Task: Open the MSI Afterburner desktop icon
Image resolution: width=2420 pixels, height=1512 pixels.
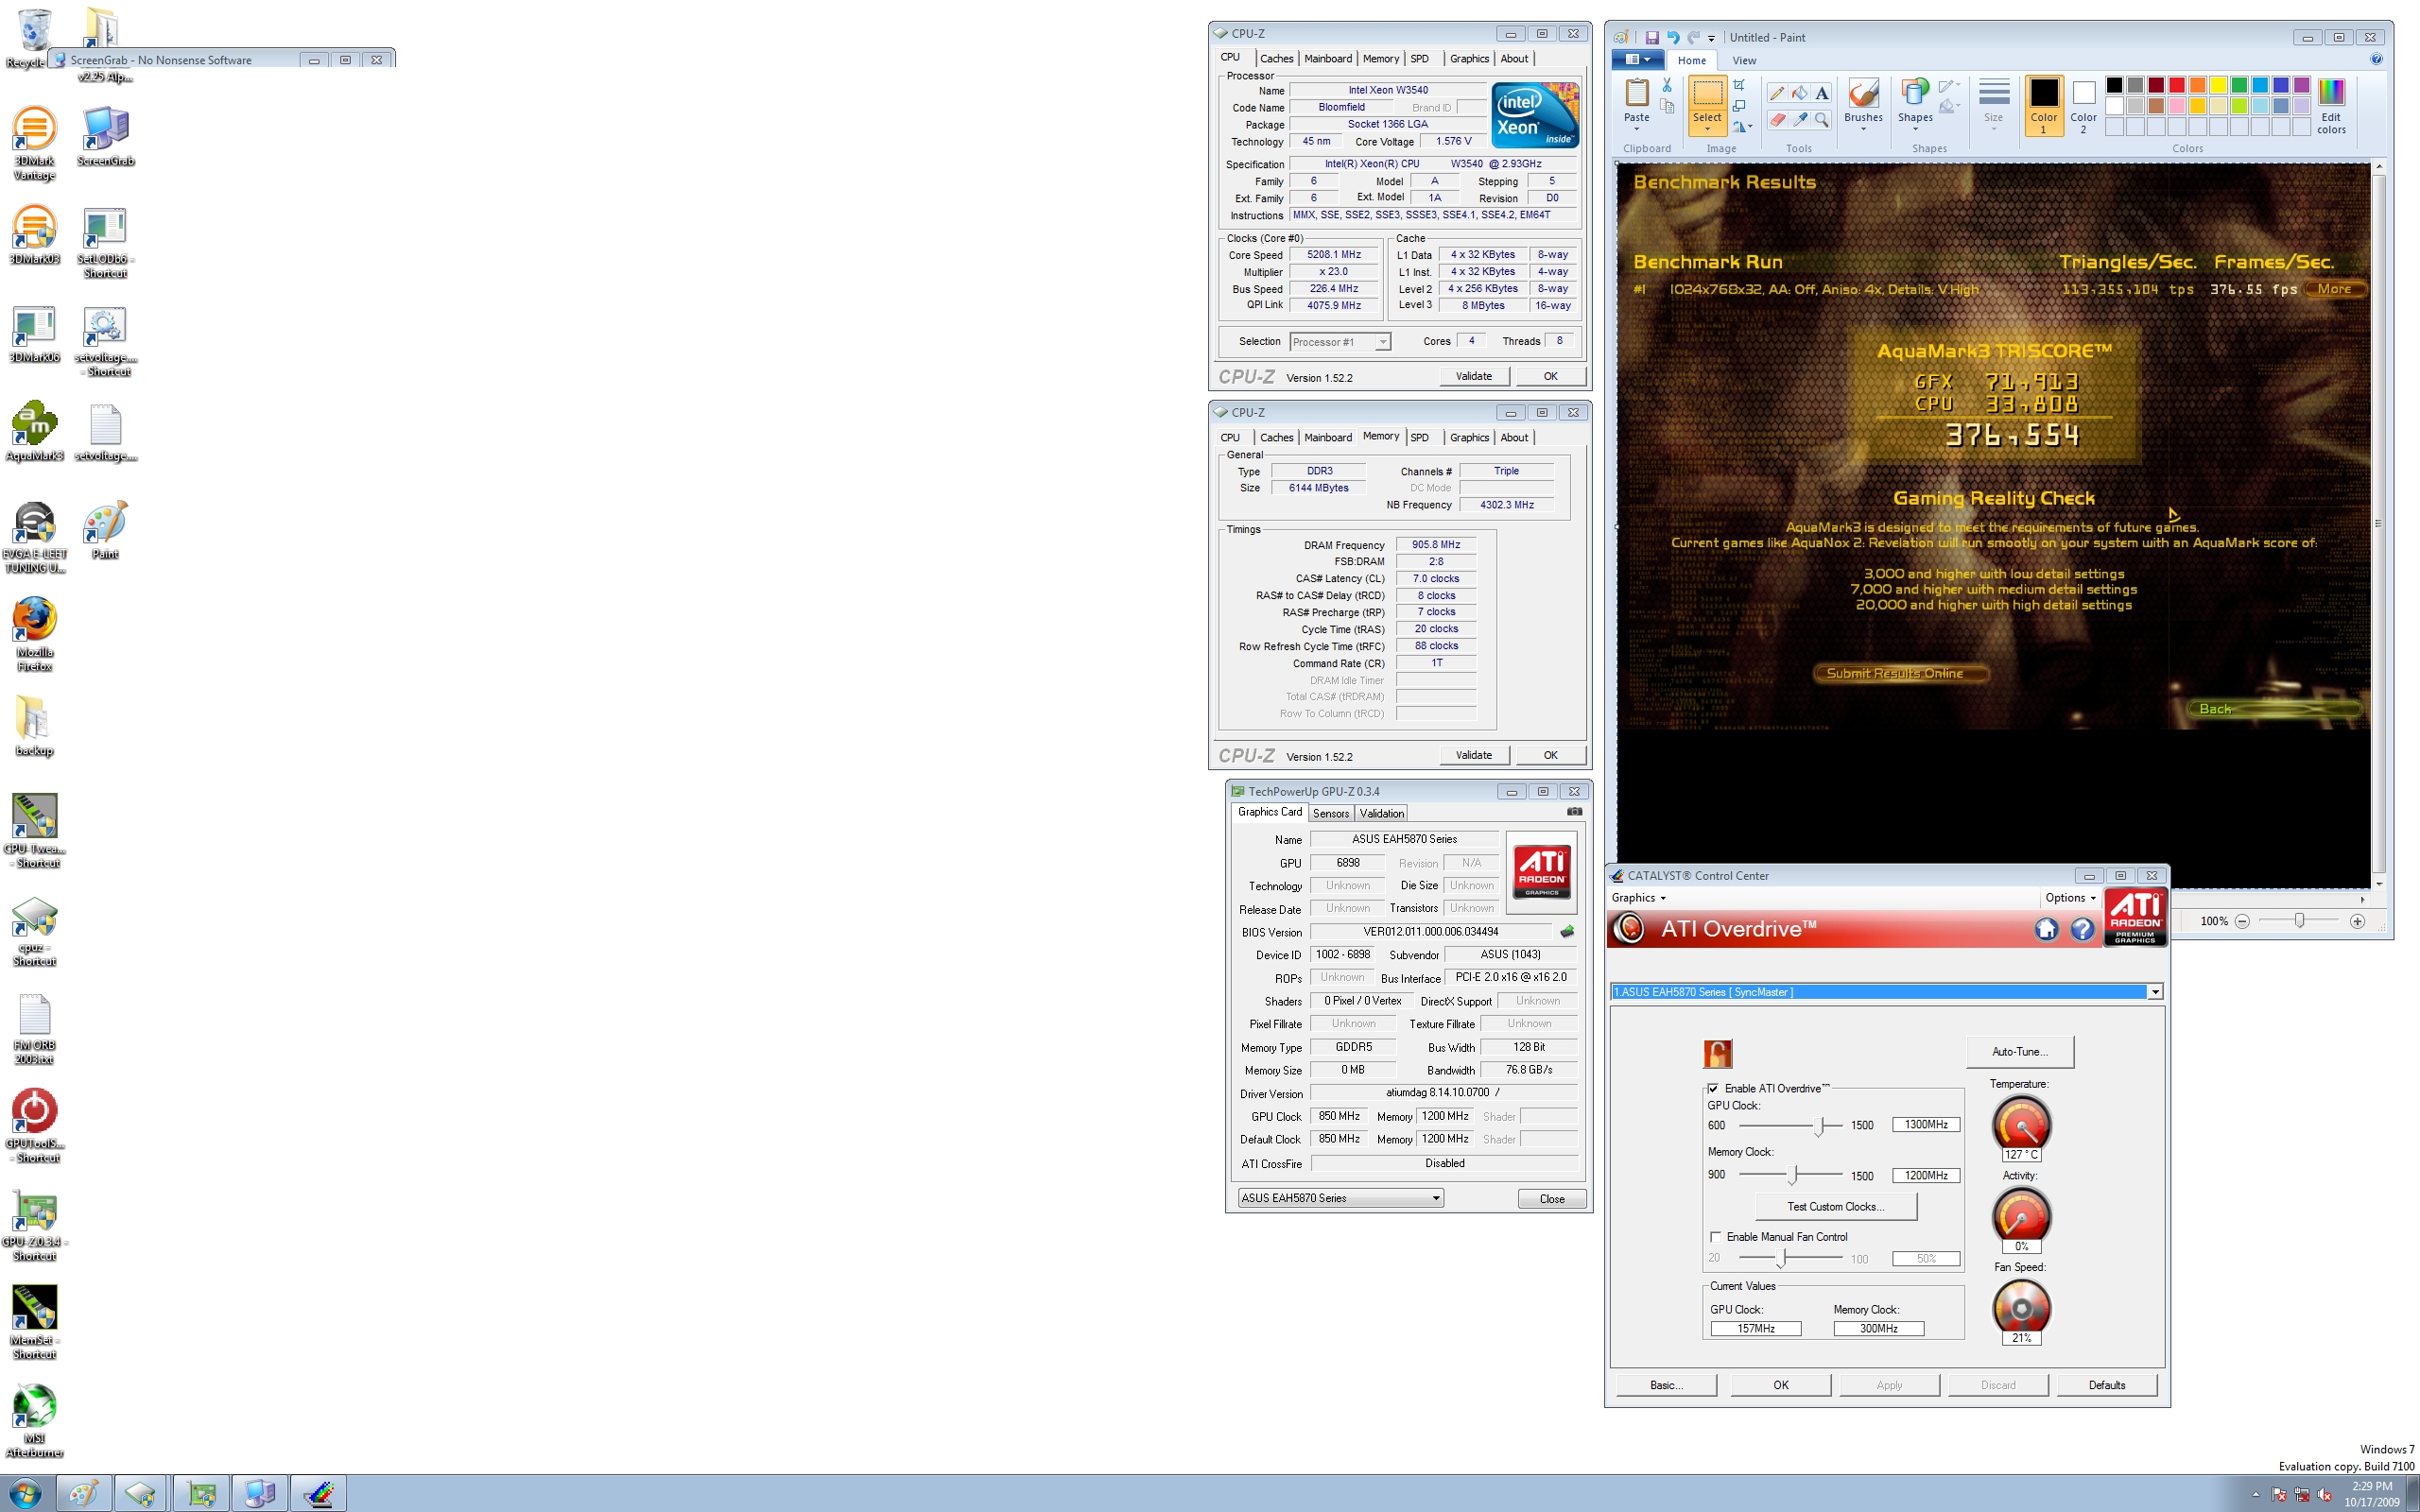Action: [x=35, y=1421]
